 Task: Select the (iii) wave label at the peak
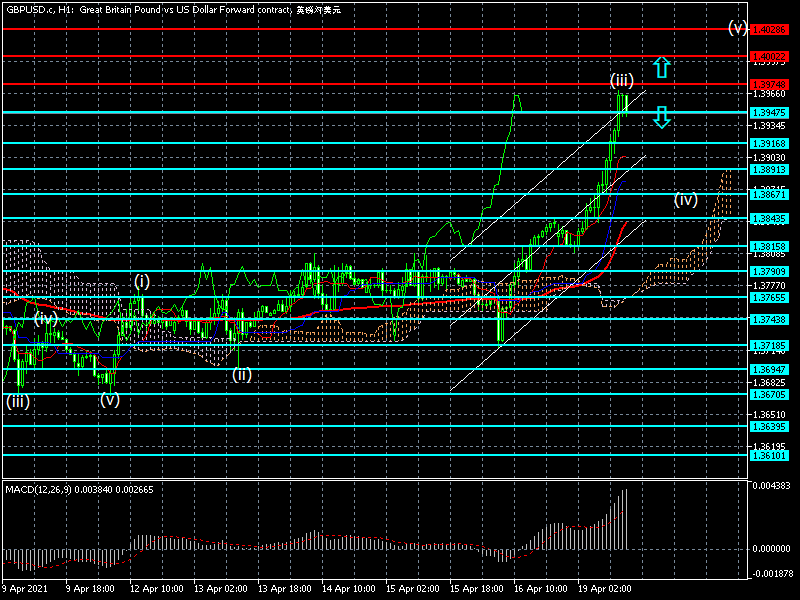pyautogui.click(x=621, y=81)
